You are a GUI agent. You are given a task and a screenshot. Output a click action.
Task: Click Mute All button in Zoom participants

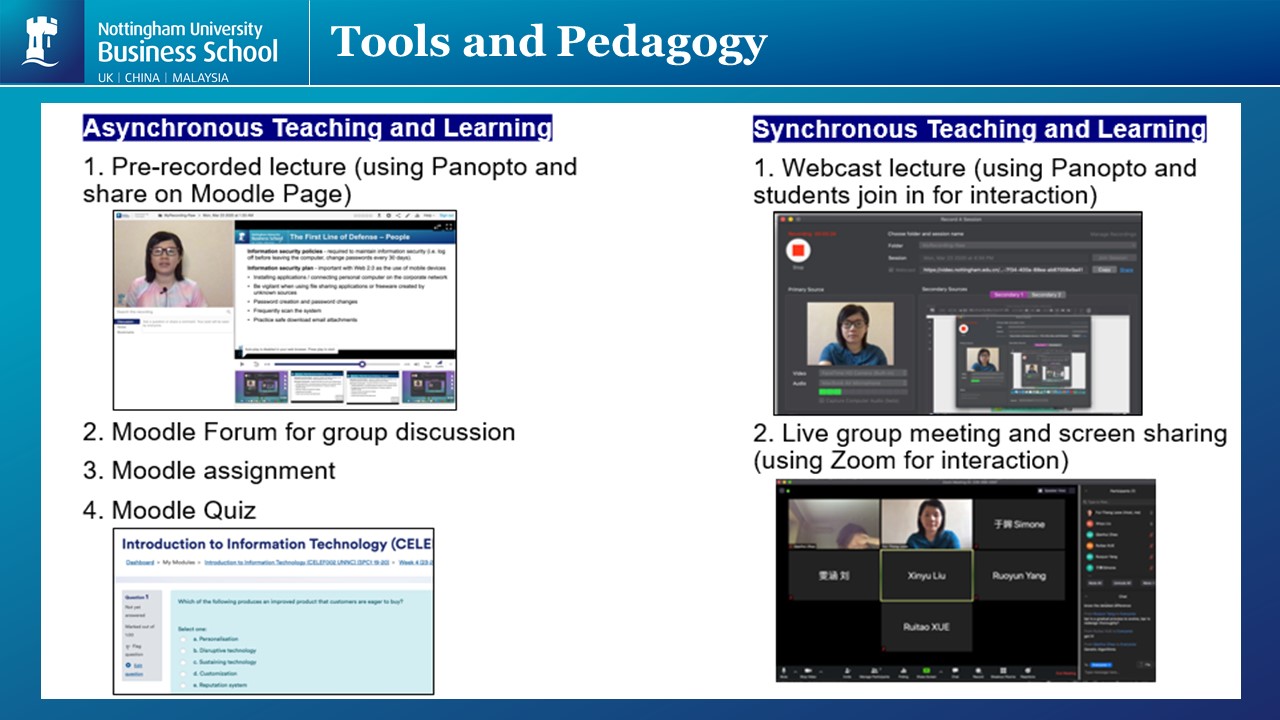pos(1095,583)
